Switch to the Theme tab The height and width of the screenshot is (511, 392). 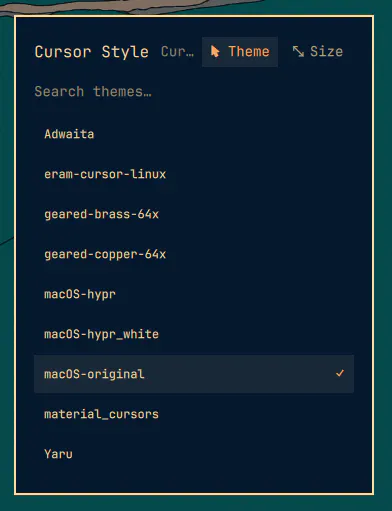click(x=240, y=52)
